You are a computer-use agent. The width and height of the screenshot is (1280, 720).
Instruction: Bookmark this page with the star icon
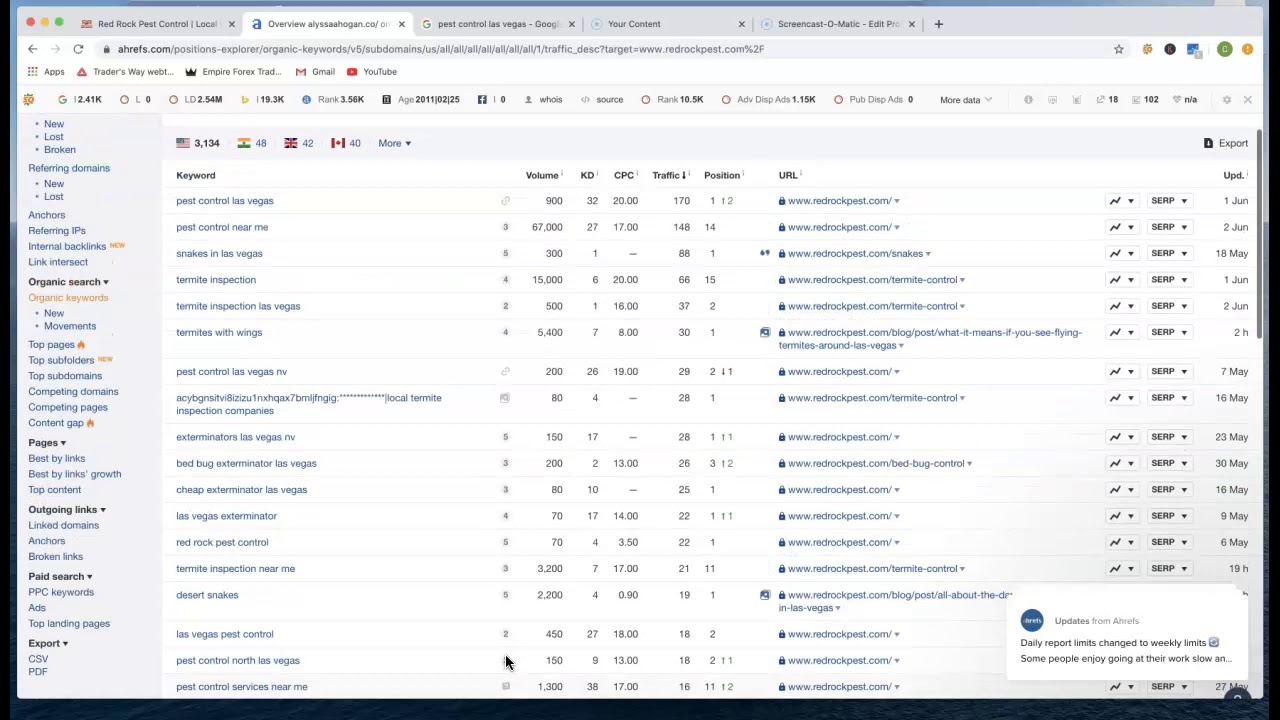(1118, 49)
